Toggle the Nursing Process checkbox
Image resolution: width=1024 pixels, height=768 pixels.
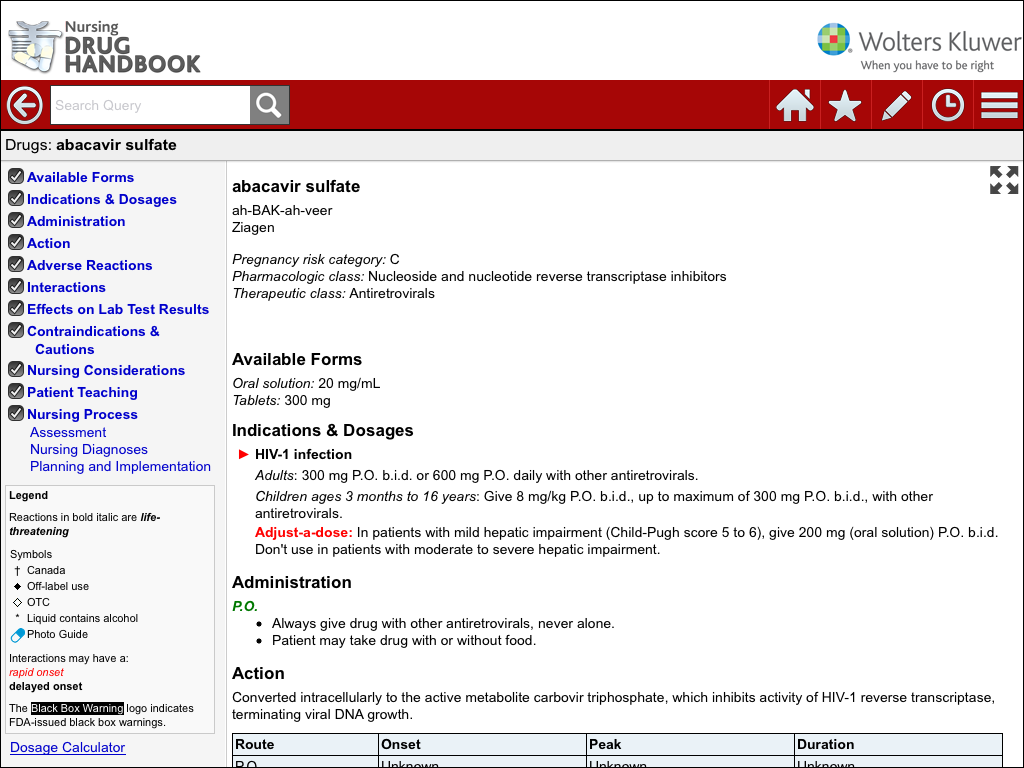(16, 413)
